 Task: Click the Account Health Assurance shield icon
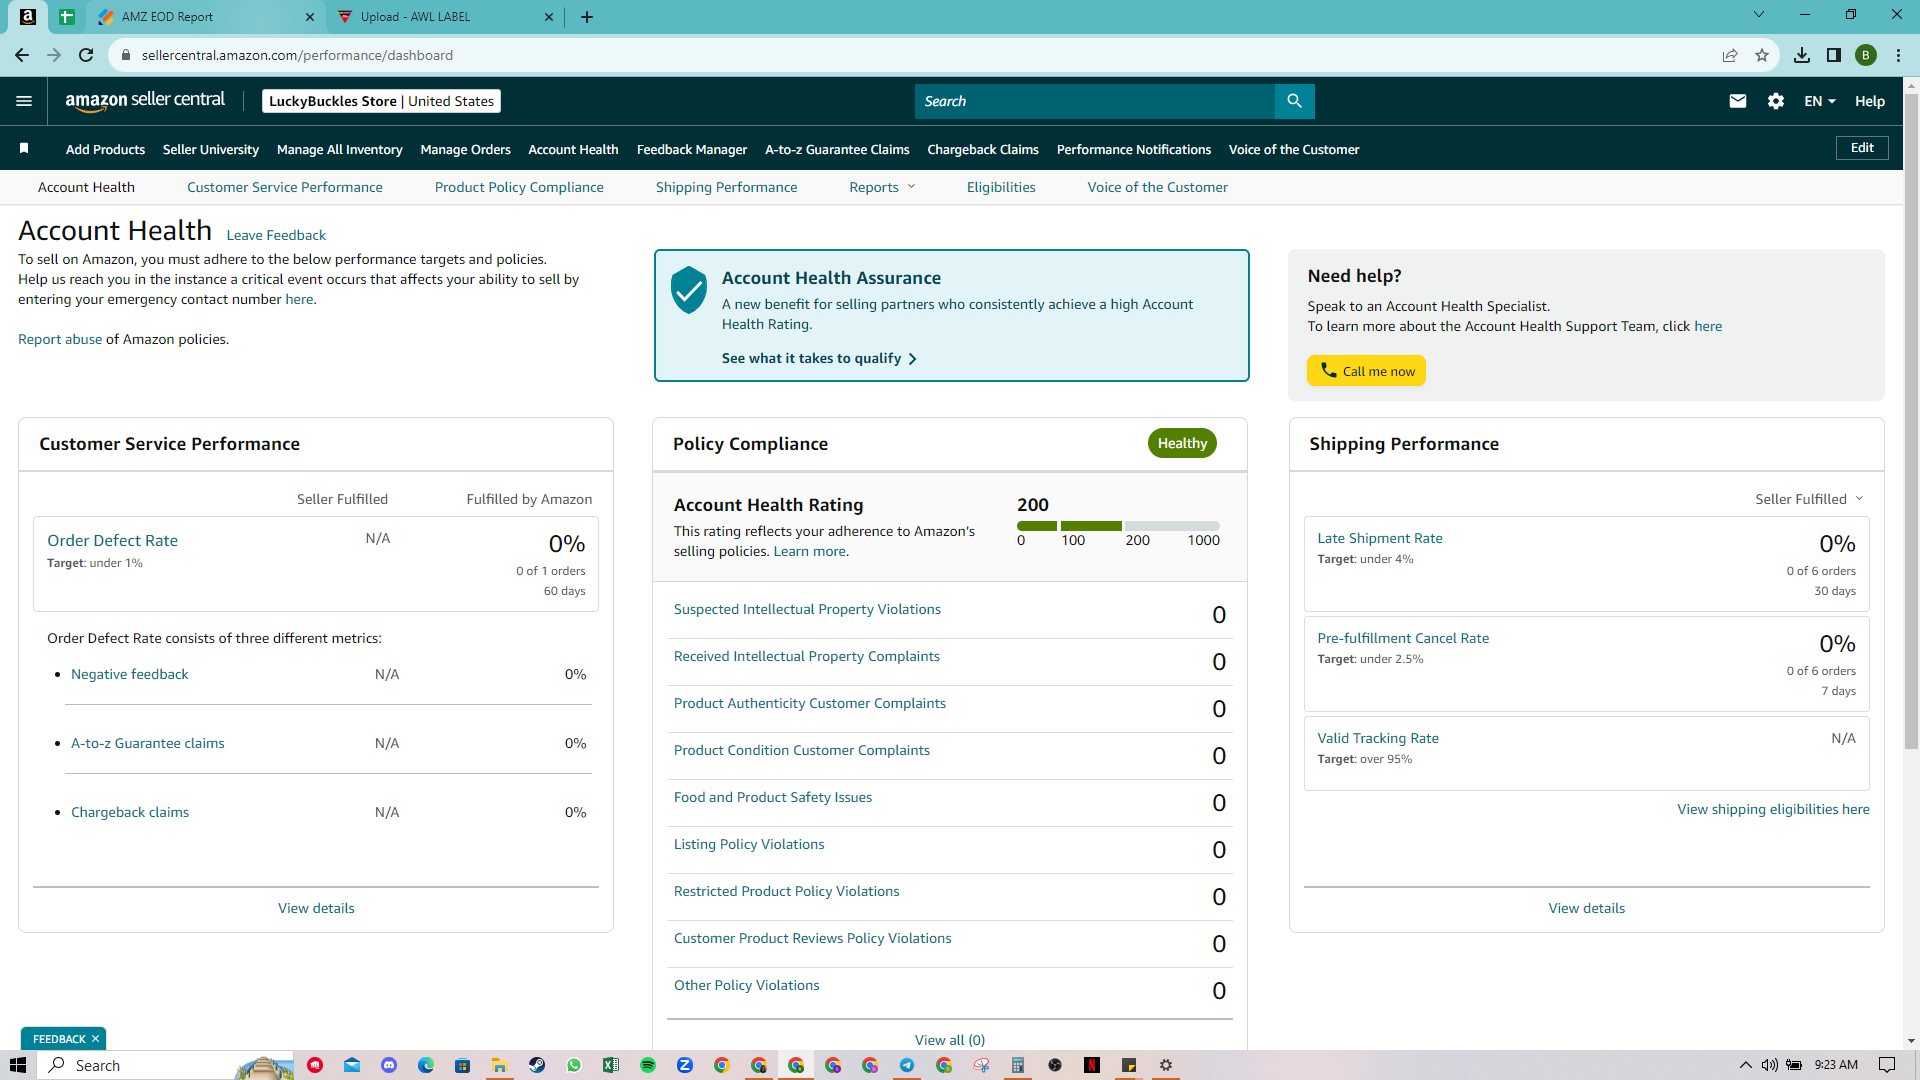[689, 290]
